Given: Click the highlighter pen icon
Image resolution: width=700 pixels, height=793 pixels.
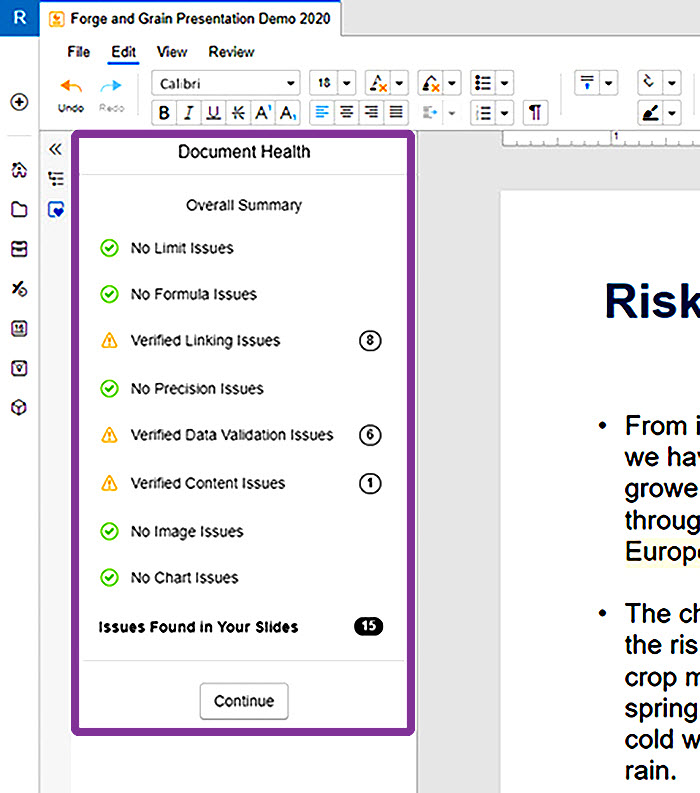Looking at the screenshot, I should click(x=650, y=113).
